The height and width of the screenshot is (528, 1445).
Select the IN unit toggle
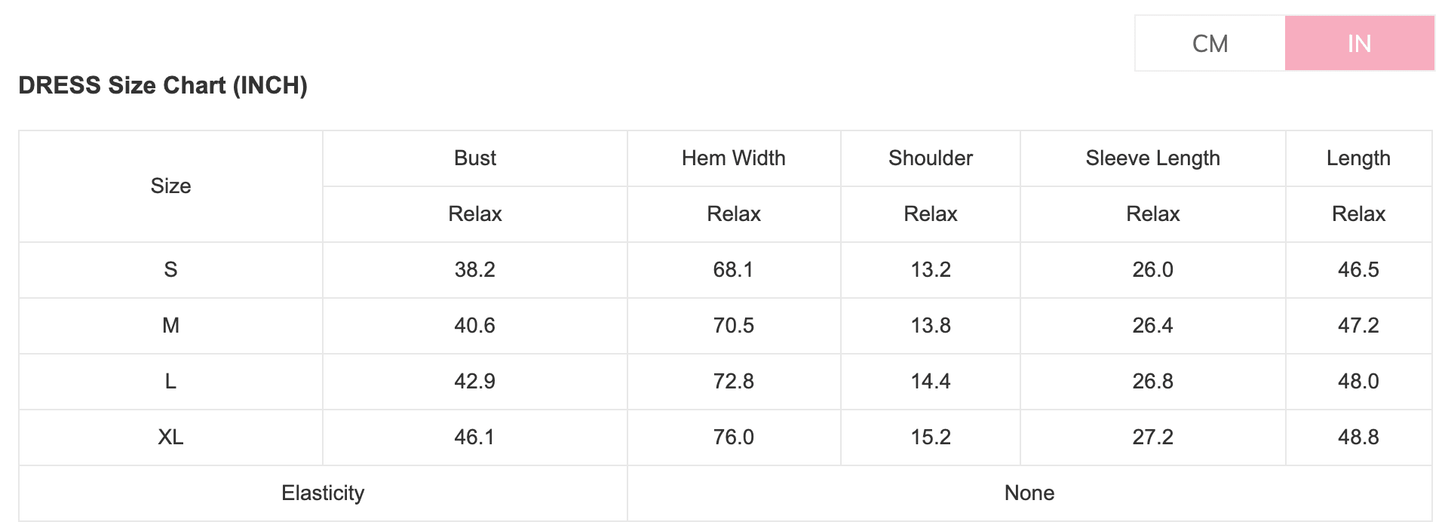(x=1359, y=43)
